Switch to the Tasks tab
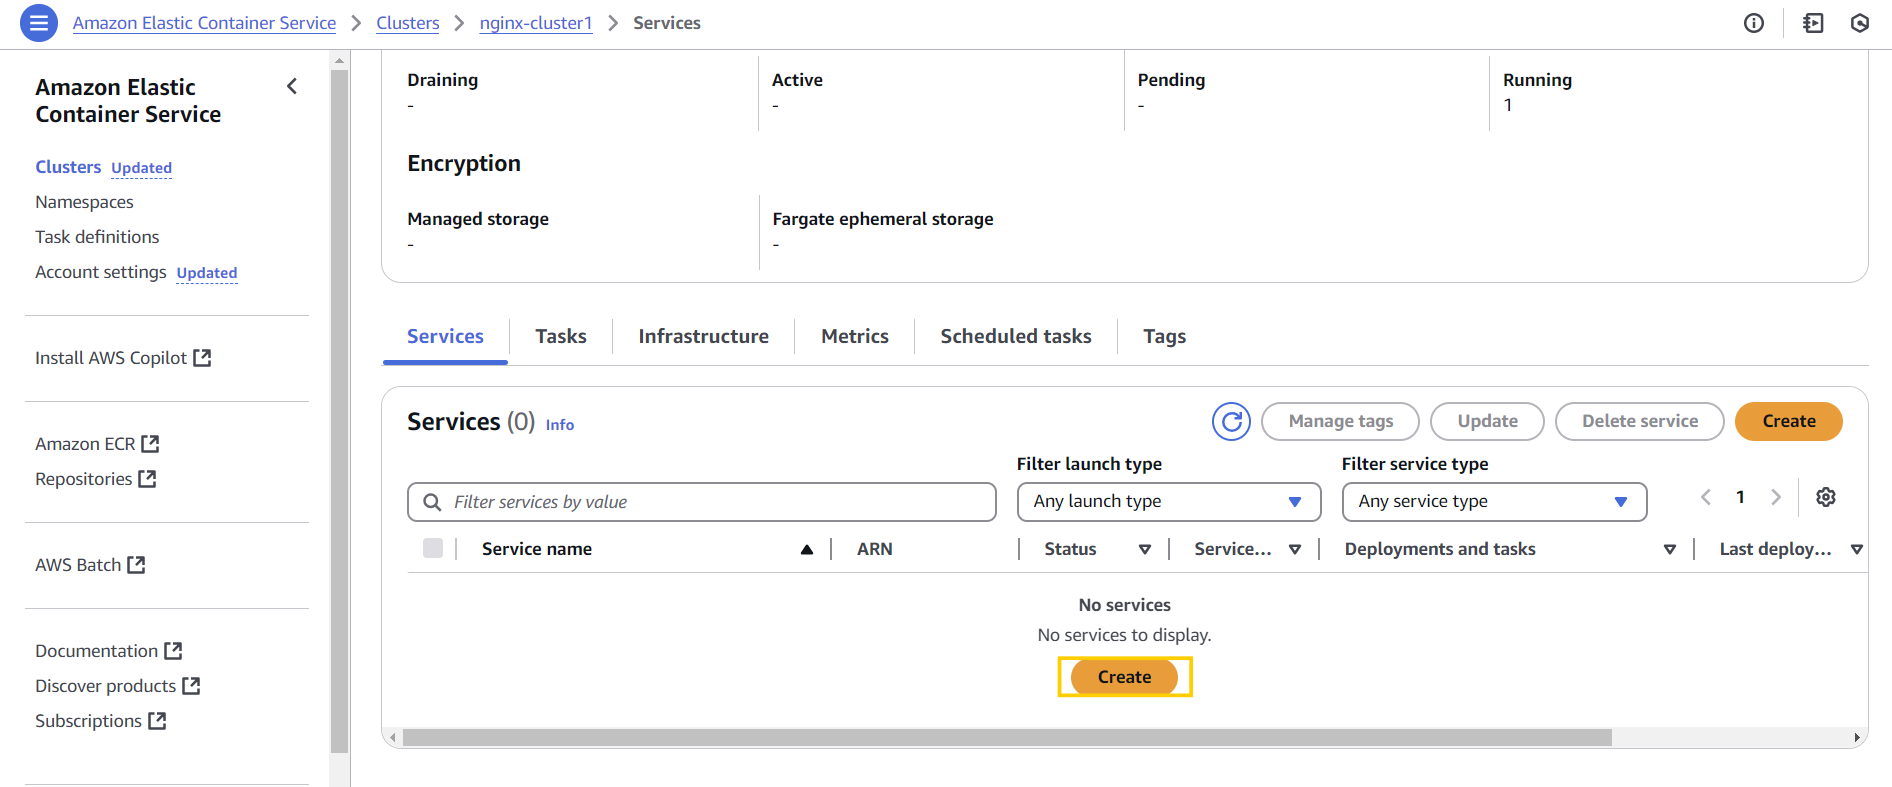Image resolution: width=1892 pixels, height=787 pixels. [x=560, y=337]
